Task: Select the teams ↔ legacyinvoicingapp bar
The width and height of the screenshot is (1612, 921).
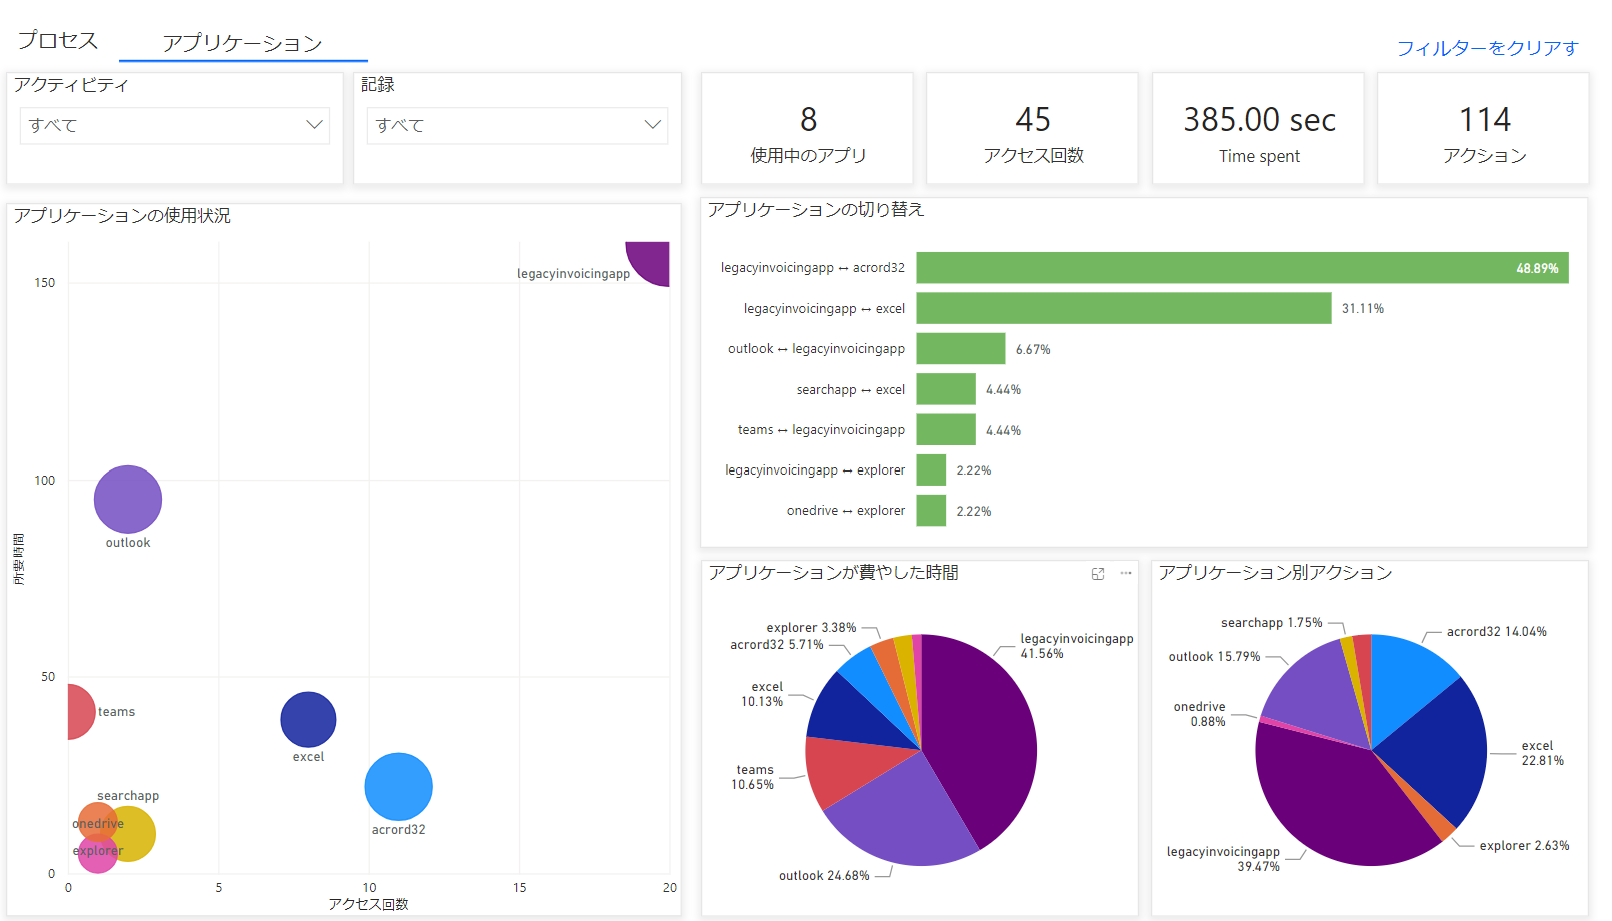Action: pyautogui.click(x=946, y=430)
